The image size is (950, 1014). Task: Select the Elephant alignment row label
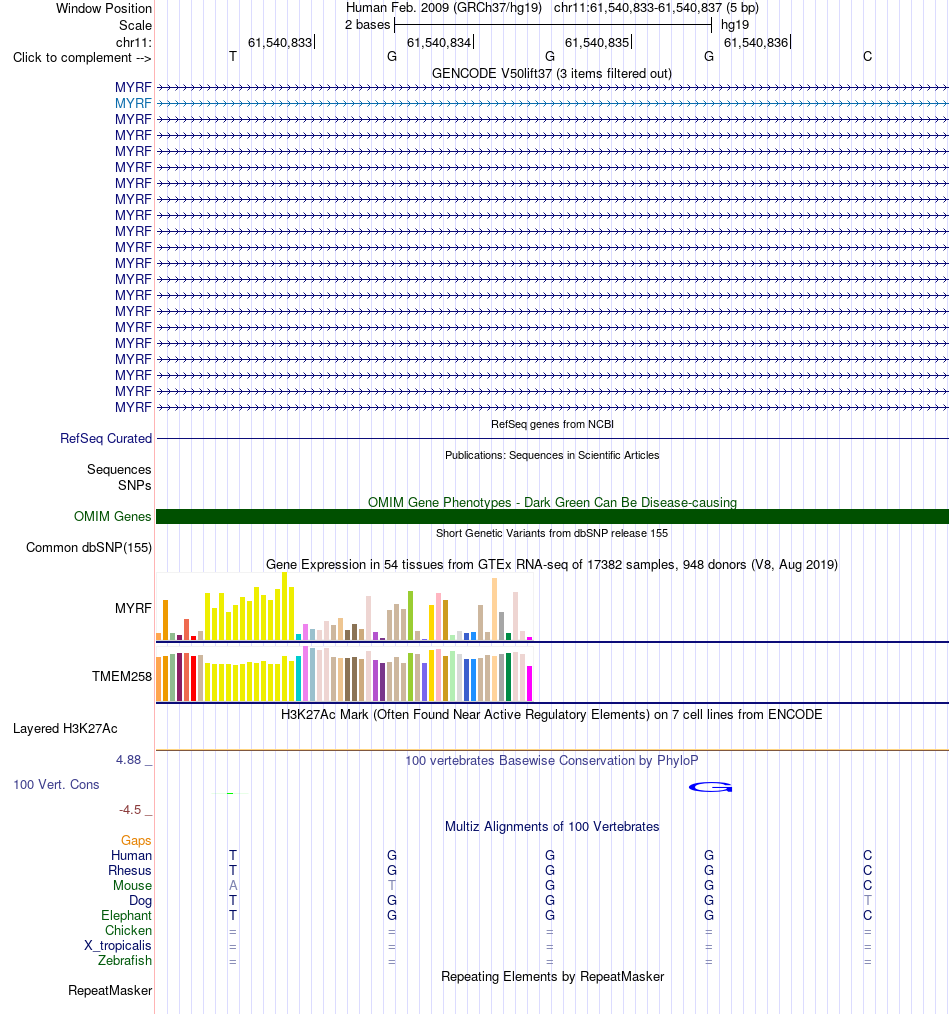[127, 916]
